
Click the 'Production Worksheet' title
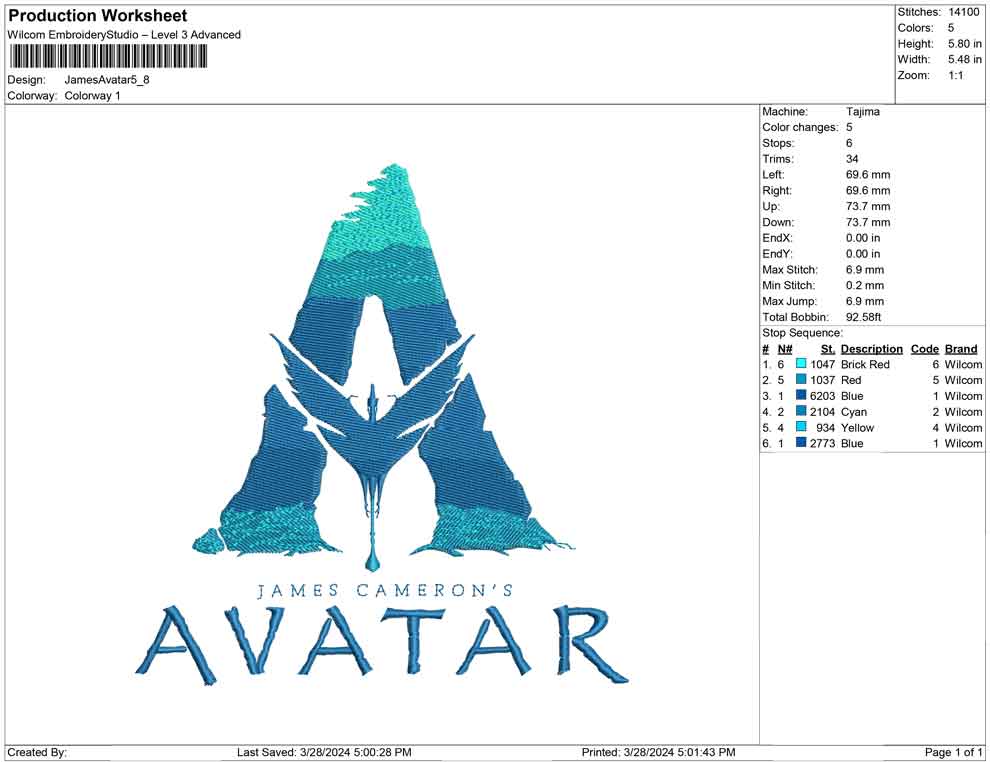[x=98, y=16]
